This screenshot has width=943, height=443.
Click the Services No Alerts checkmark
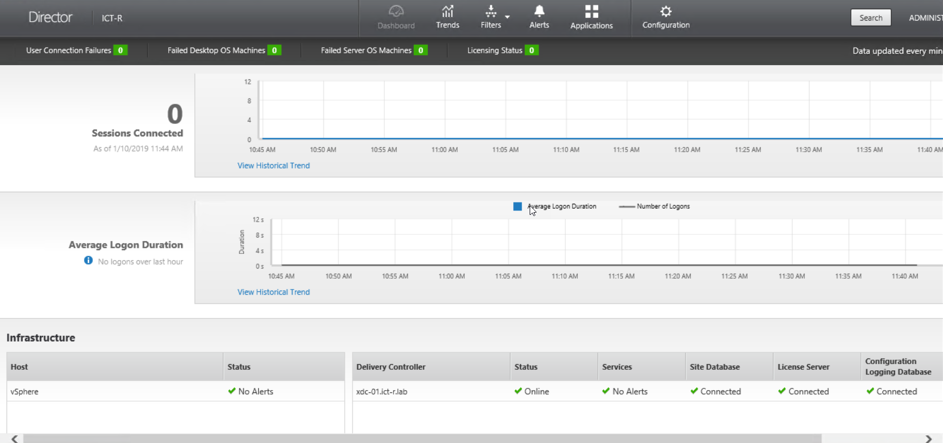pyautogui.click(x=606, y=391)
